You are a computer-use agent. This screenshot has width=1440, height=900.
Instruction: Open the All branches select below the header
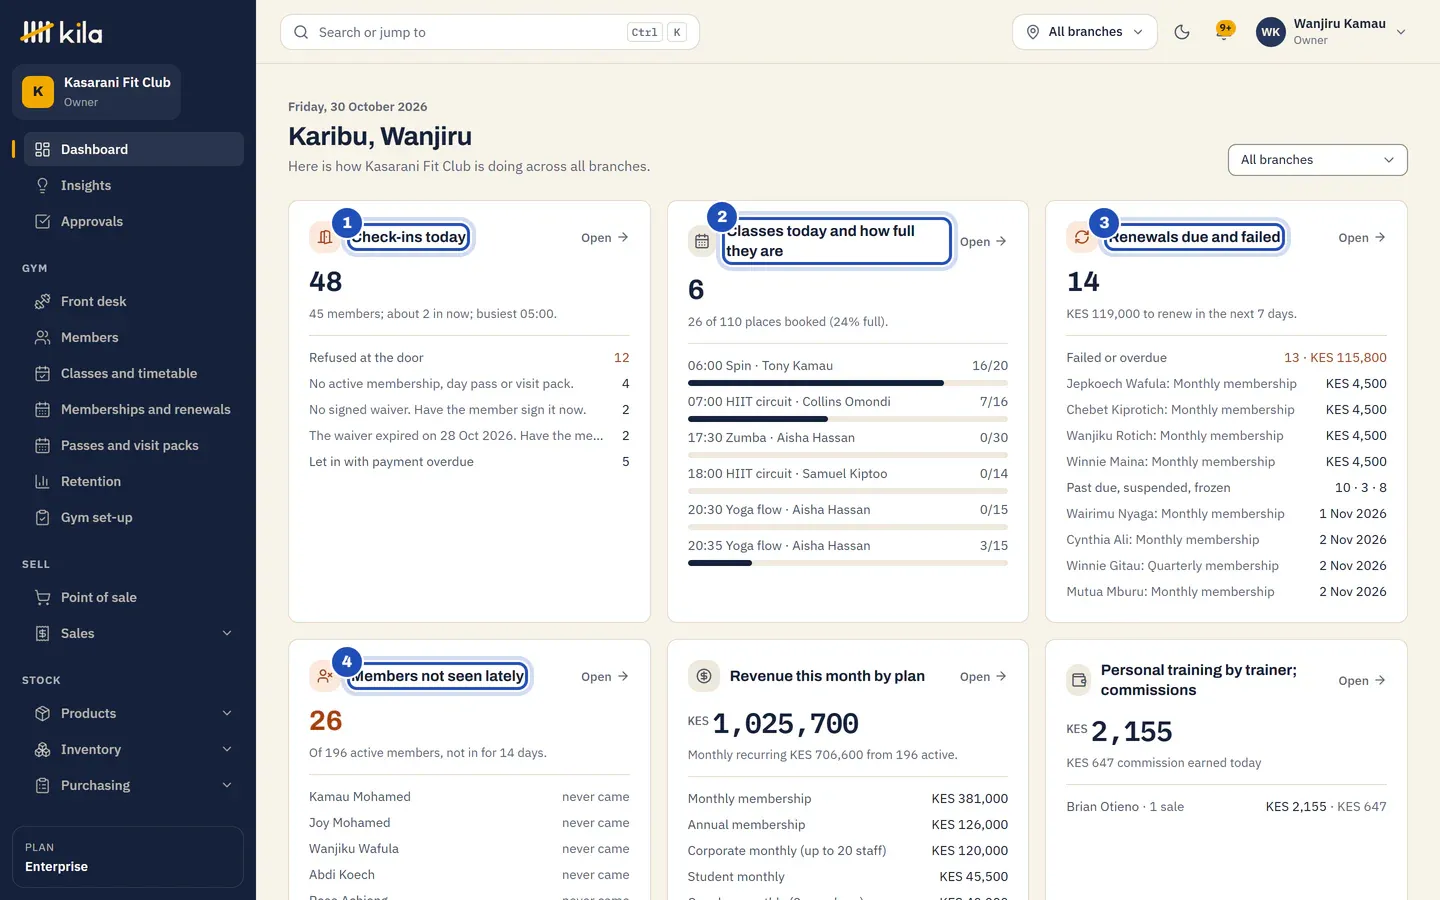(x=1317, y=160)
